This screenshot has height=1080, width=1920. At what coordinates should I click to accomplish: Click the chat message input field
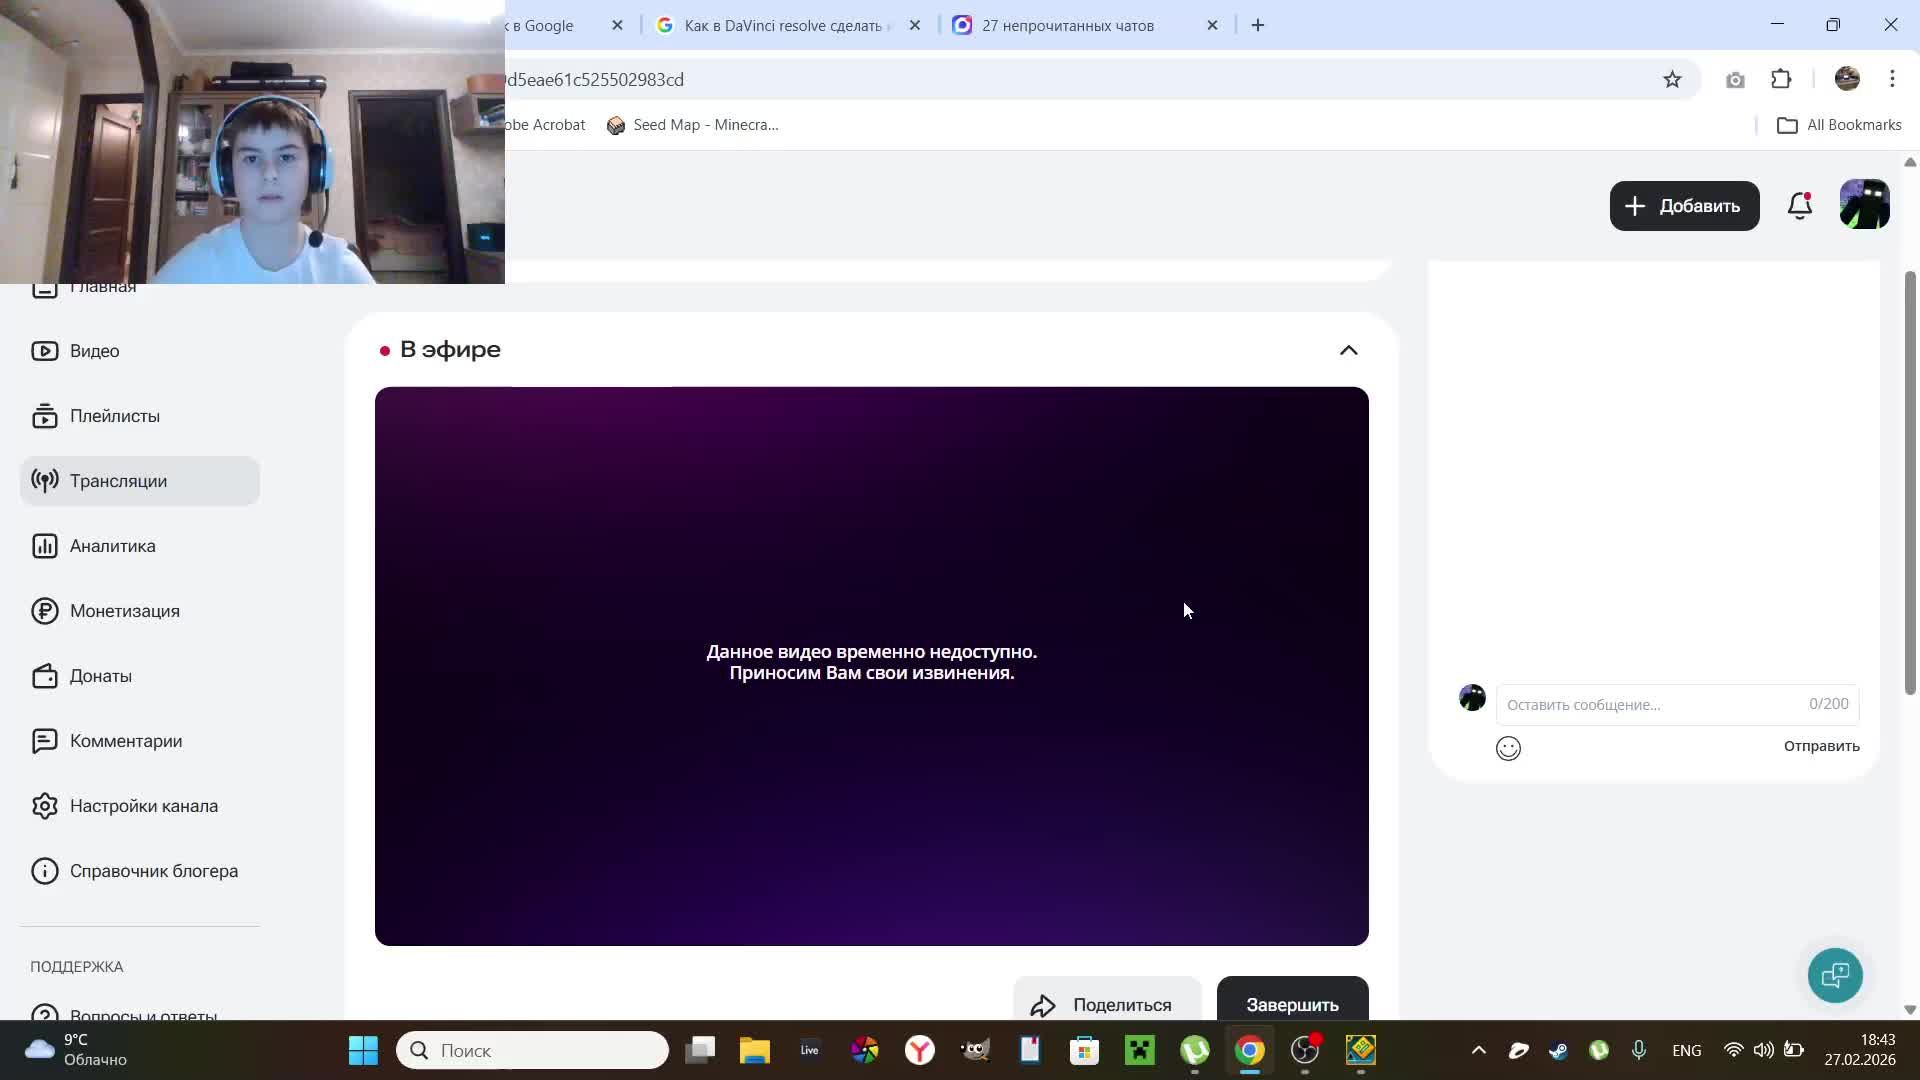click(x=1650, y=705)
